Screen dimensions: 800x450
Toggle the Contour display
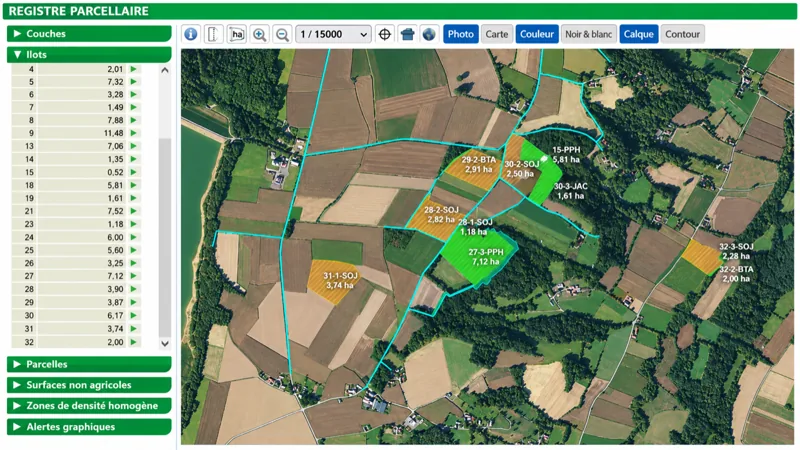[x=683, y=34]
